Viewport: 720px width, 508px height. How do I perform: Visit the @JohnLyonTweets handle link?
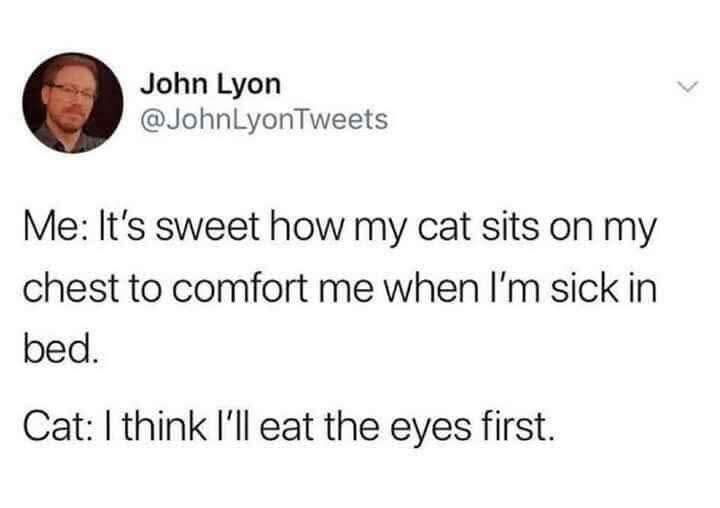click(264, 120)
